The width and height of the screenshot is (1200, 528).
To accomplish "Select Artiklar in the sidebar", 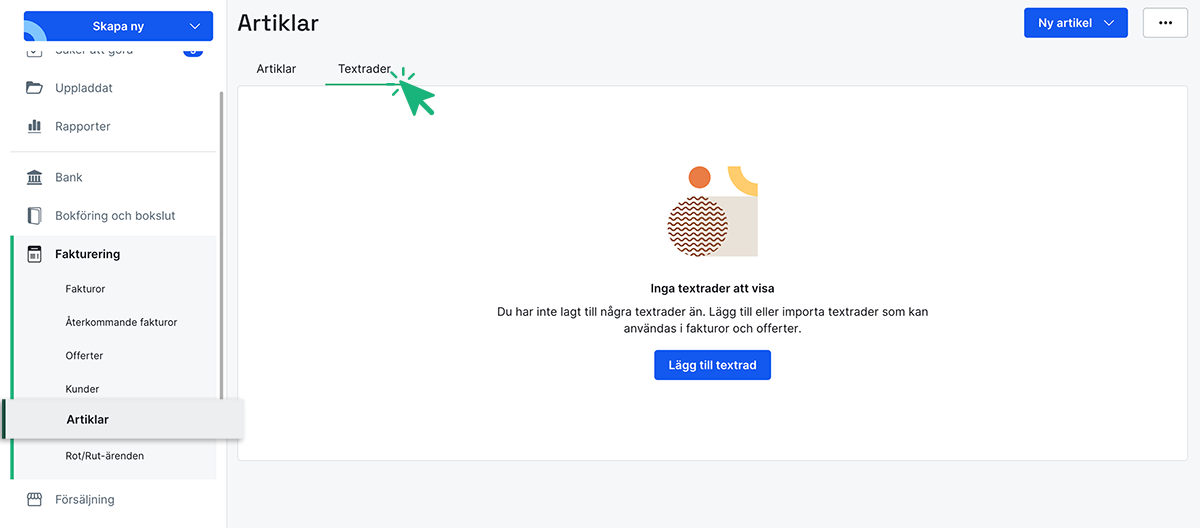I will 88,420.
